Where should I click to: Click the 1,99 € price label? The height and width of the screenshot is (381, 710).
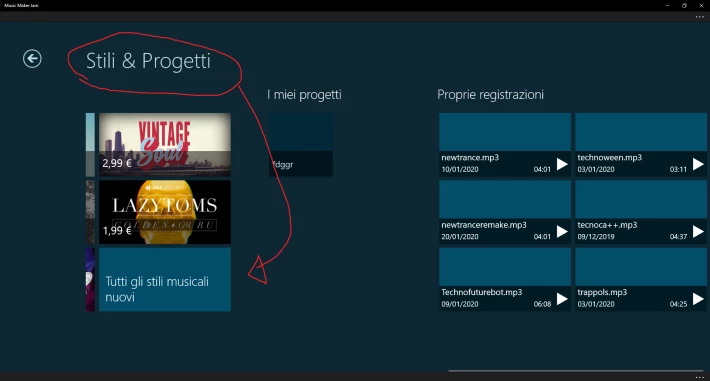(117, 231)
